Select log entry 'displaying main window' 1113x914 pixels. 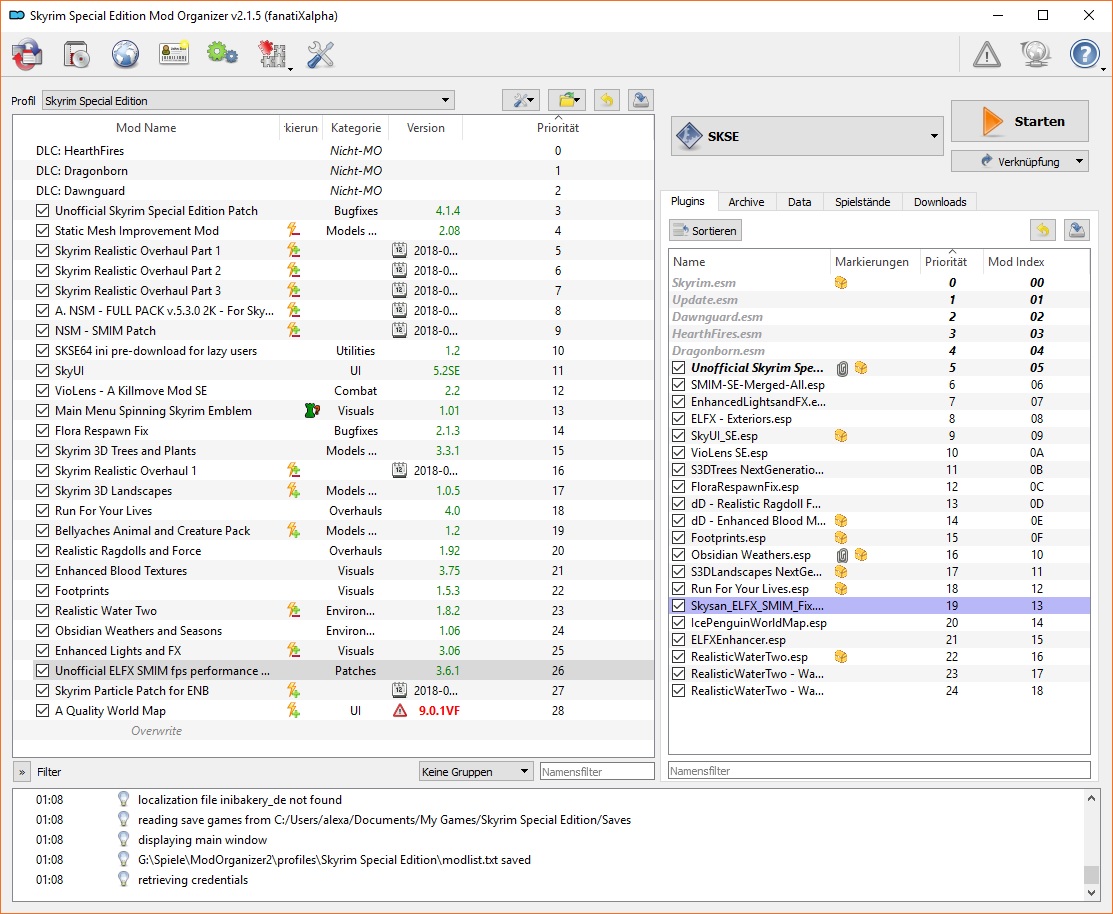pyautogui.click(x=202, y=839)
